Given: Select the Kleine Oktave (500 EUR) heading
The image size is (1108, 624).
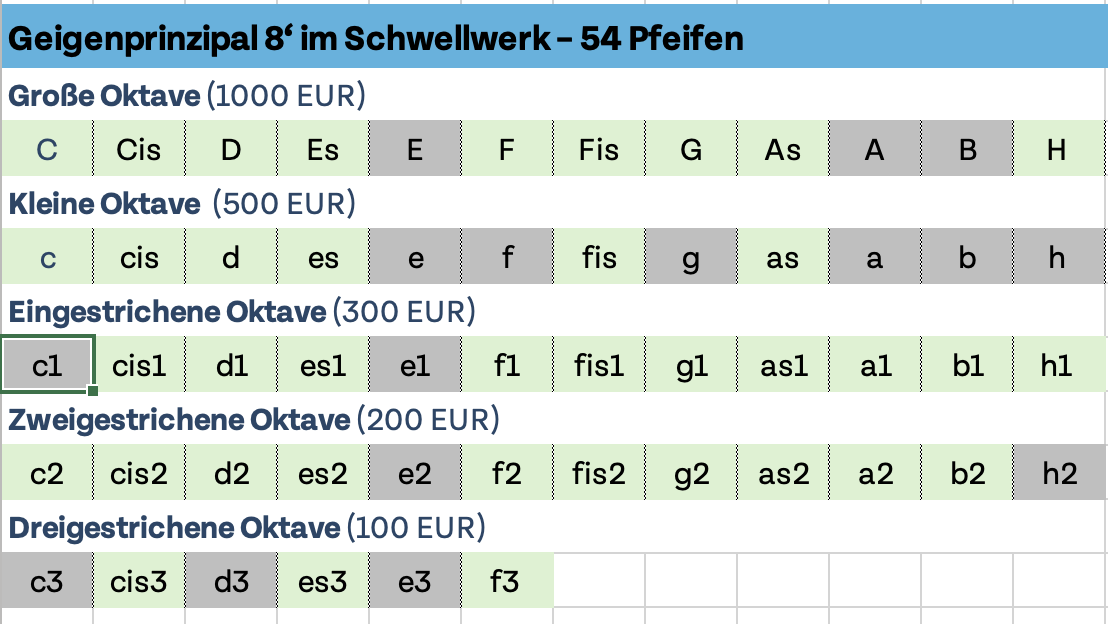Looking at the screenshot, I should pyautogui.click(x=182, y=204).
